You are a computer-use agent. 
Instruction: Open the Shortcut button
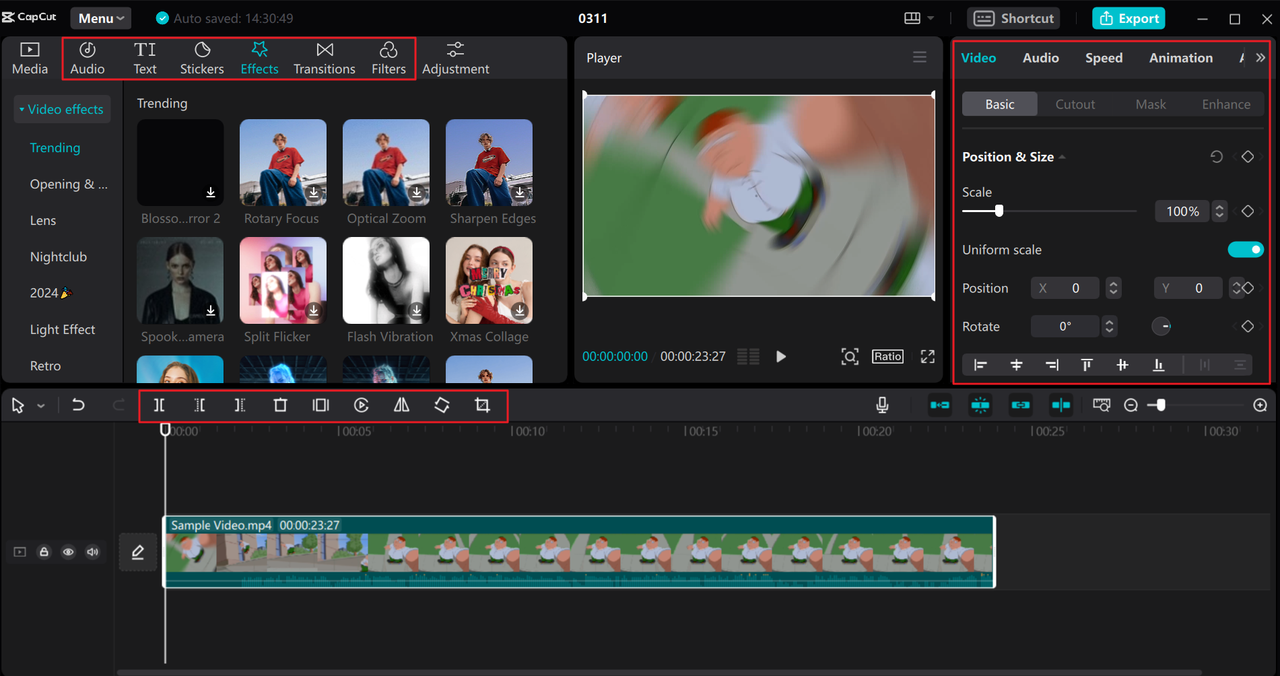(x=1013, y=18)
